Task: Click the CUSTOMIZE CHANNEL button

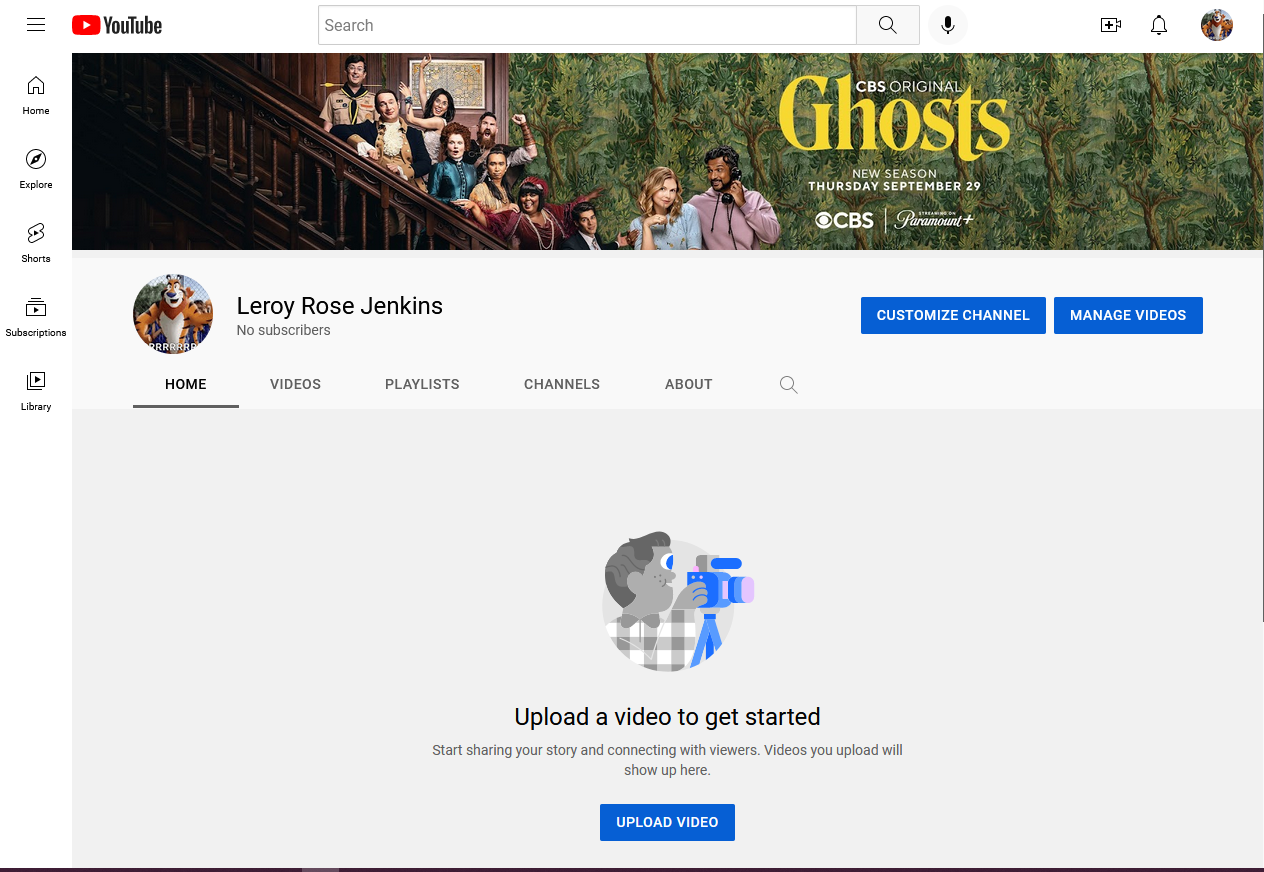Action: (953, 315)
